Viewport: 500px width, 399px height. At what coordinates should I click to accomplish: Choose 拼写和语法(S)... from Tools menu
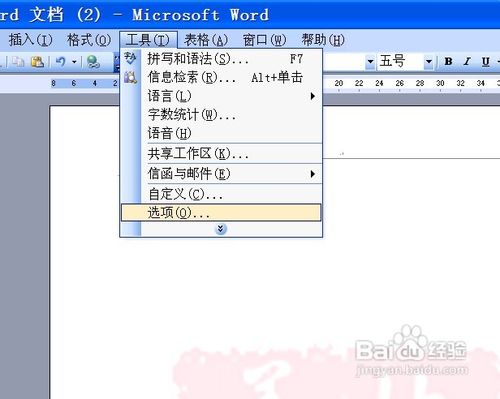pos(221,59)
